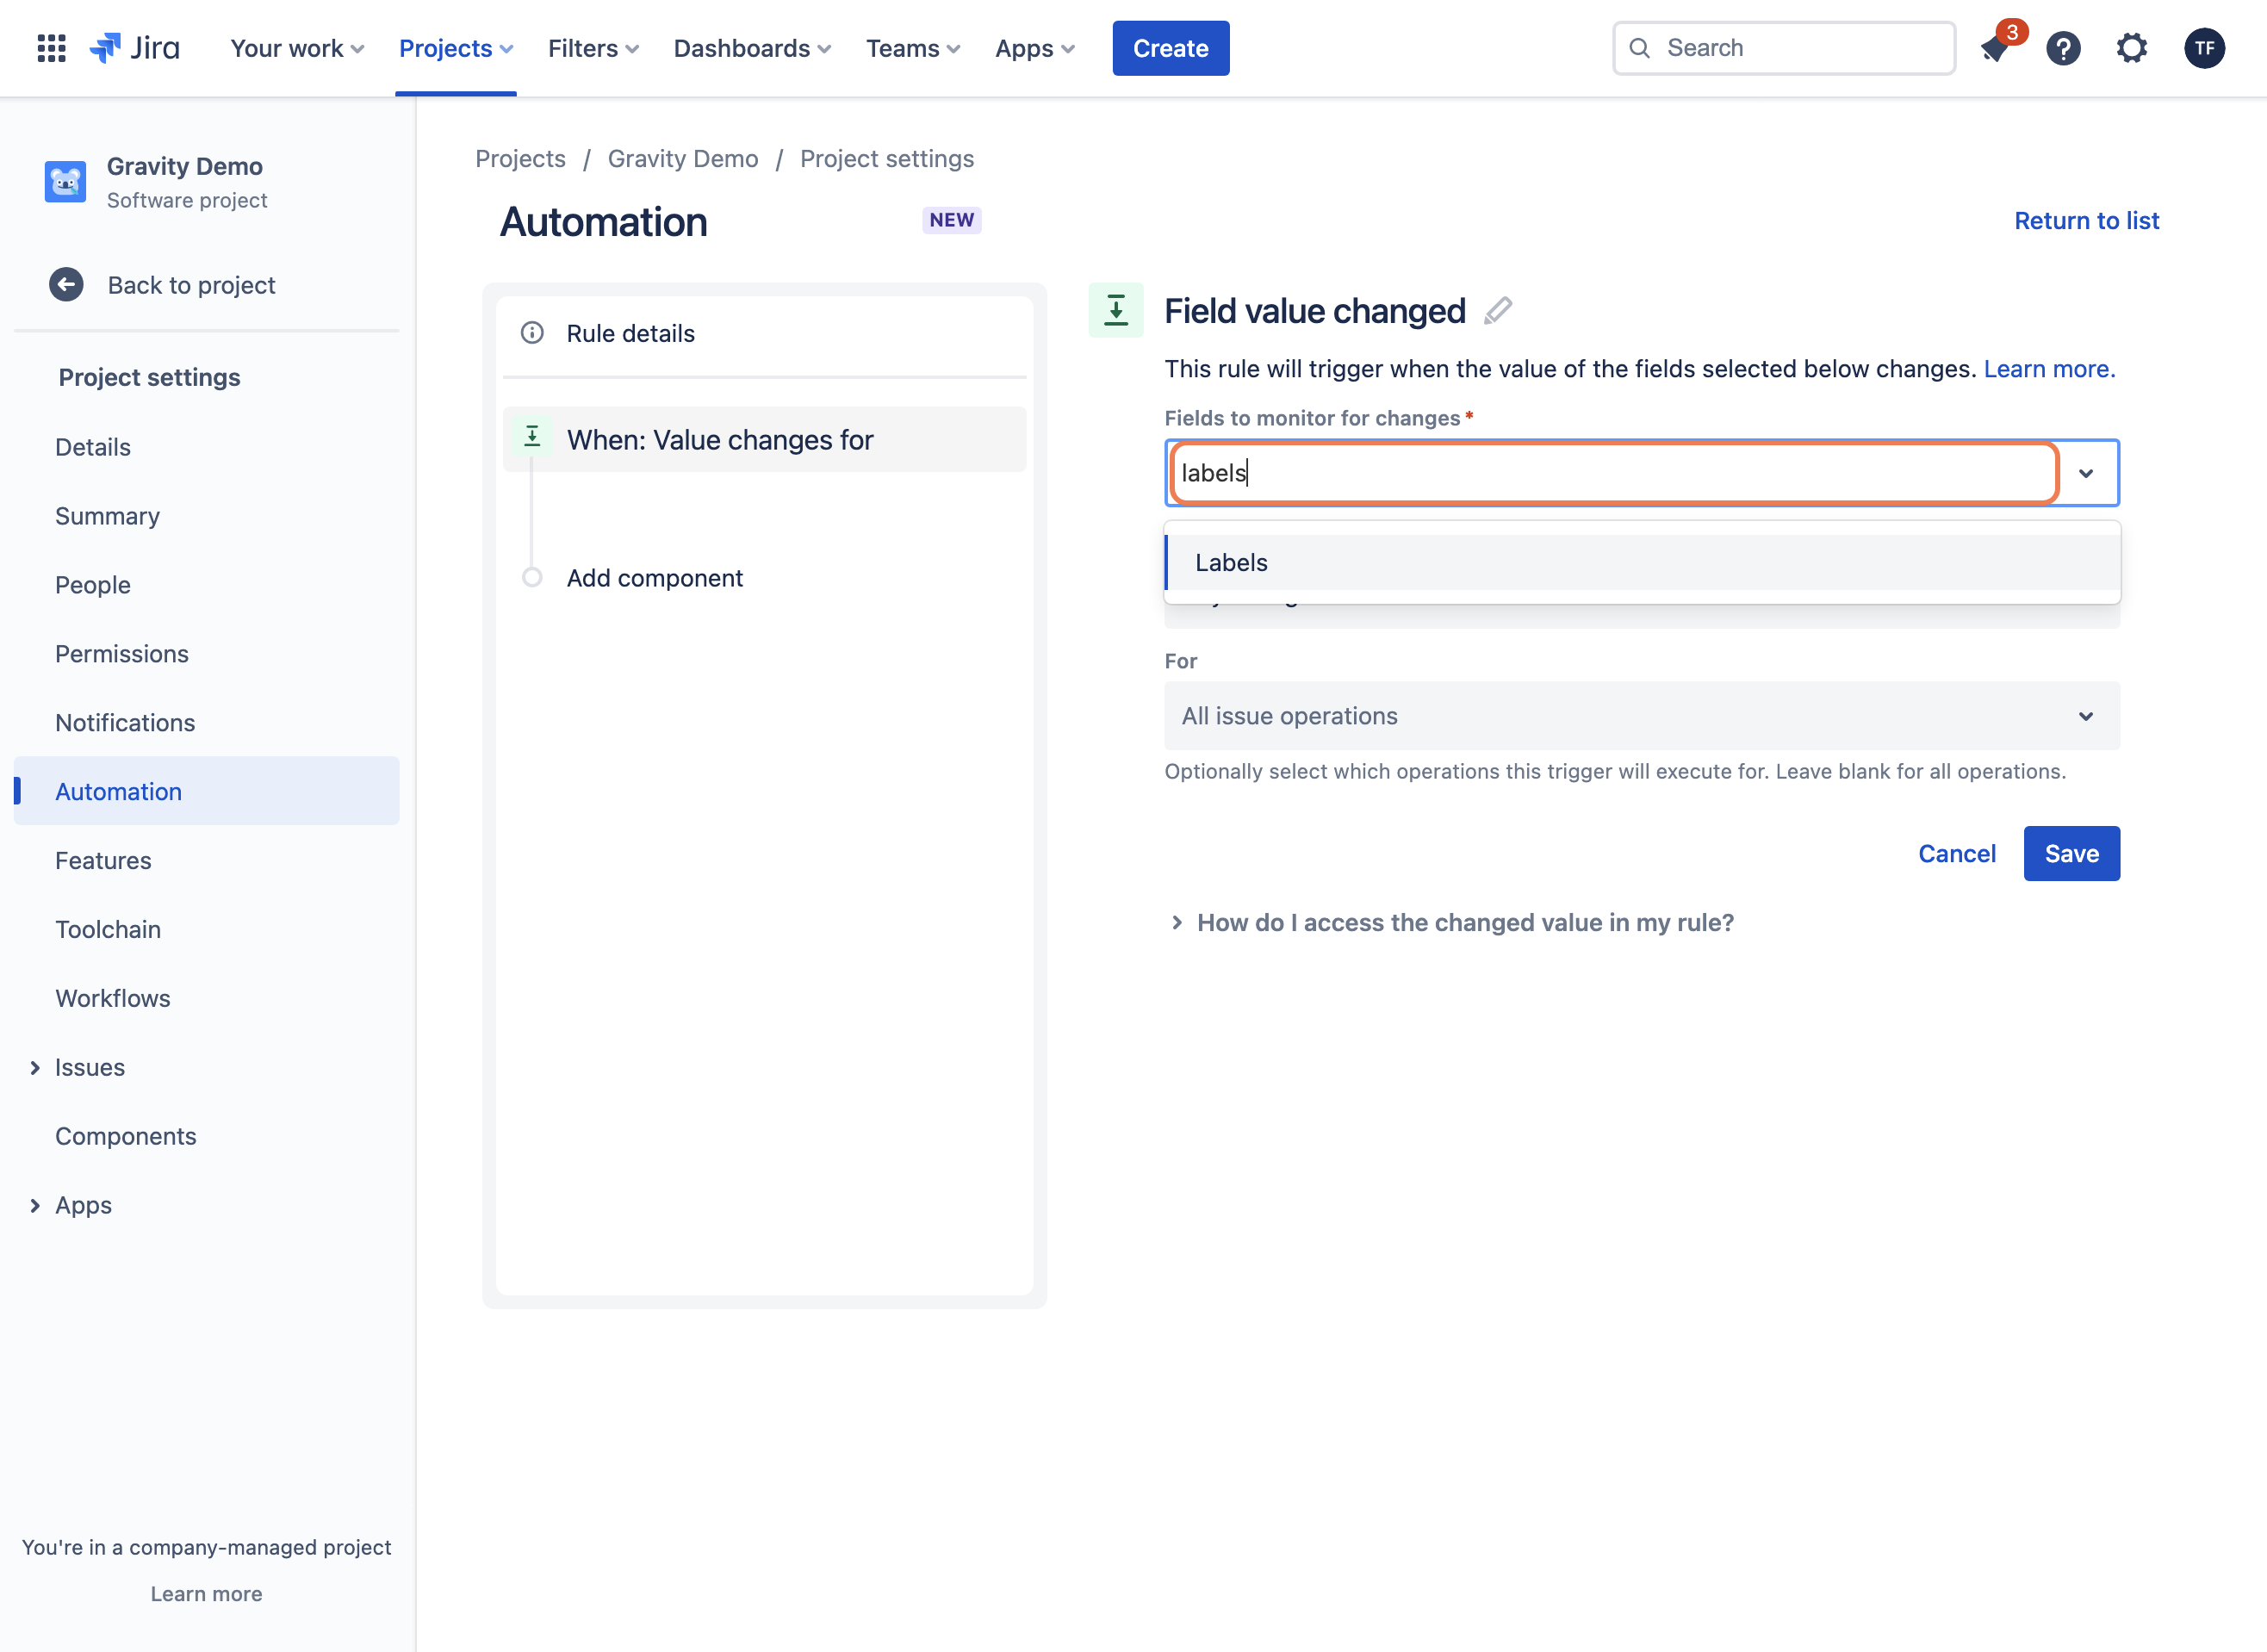Click the trigger icon beside When: Value changes for
This screenshot has height=1652, width=2267.
[532, 437]
